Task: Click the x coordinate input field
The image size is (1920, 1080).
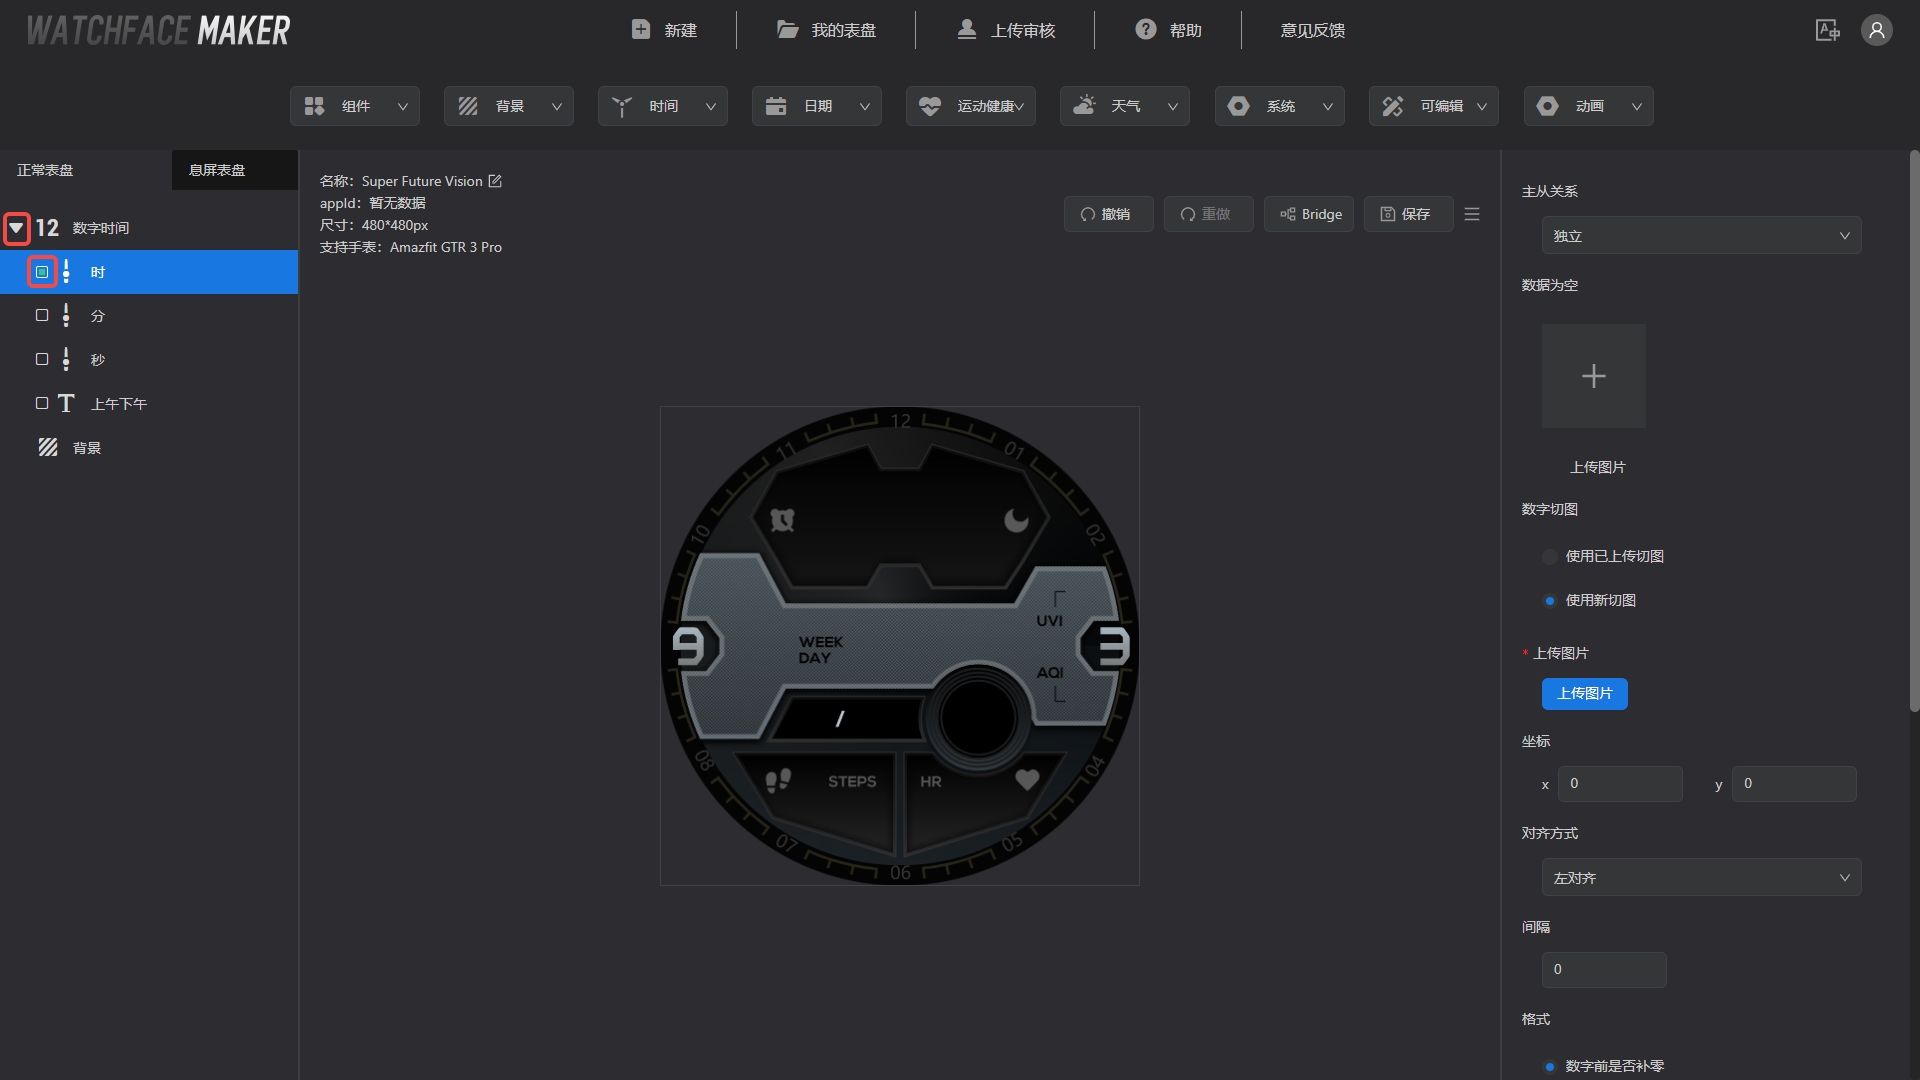Action: coord(1620,784)
